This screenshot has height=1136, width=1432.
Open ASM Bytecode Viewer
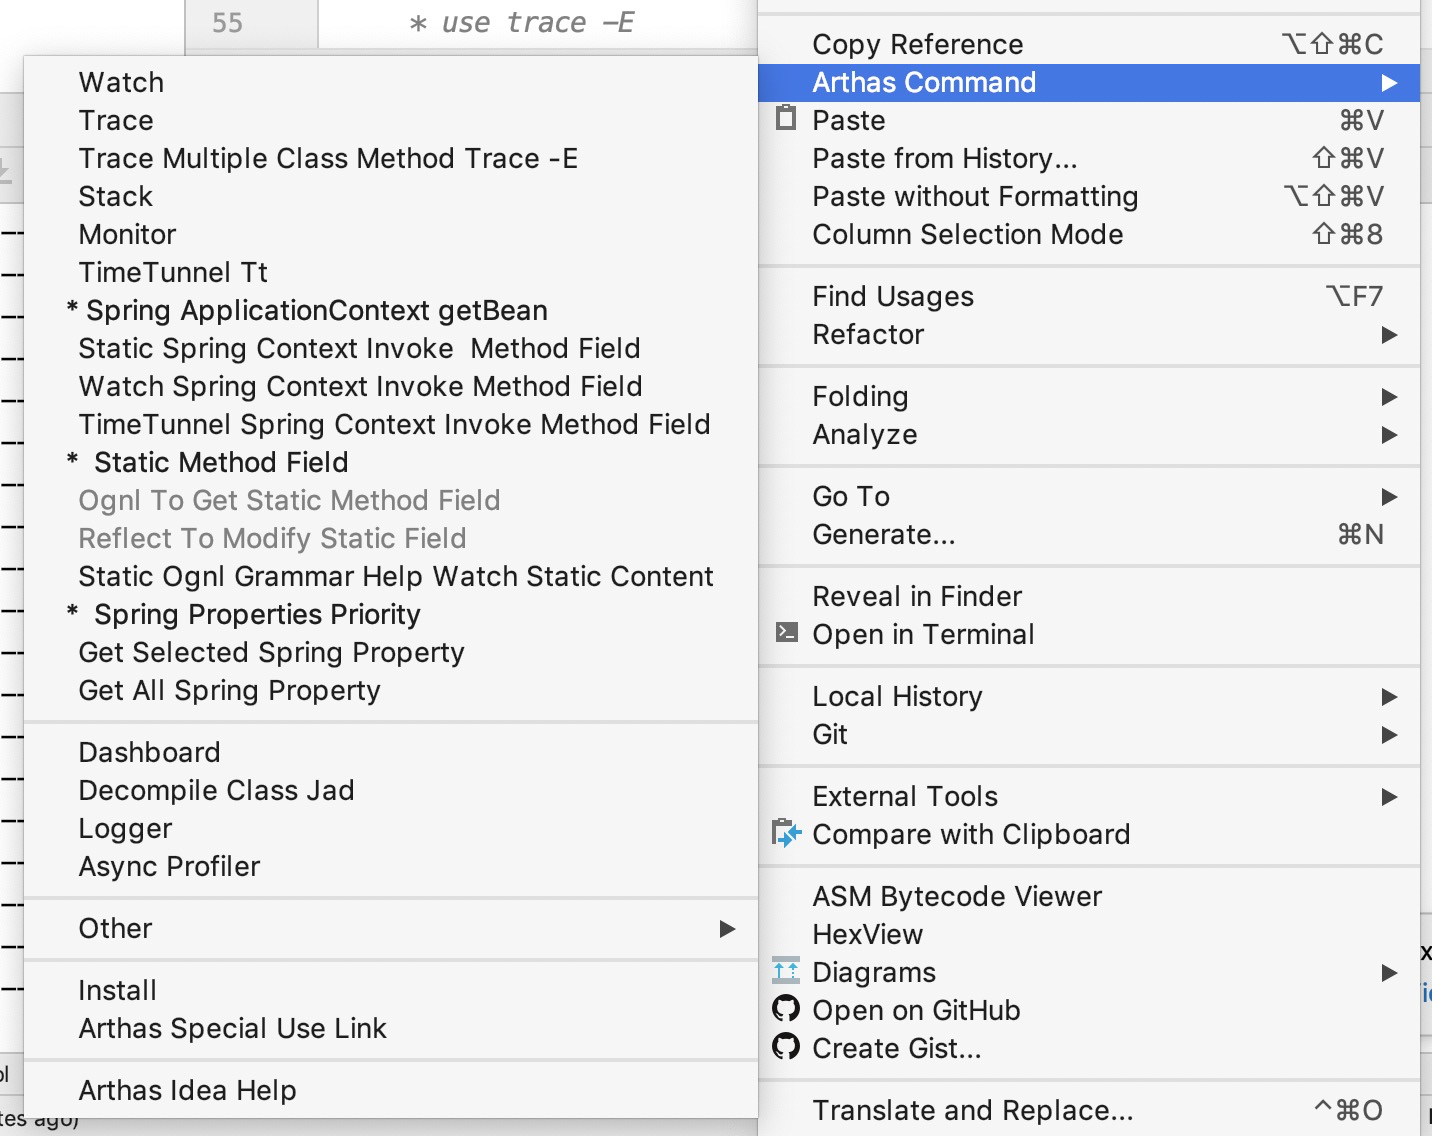click(956, 897)
